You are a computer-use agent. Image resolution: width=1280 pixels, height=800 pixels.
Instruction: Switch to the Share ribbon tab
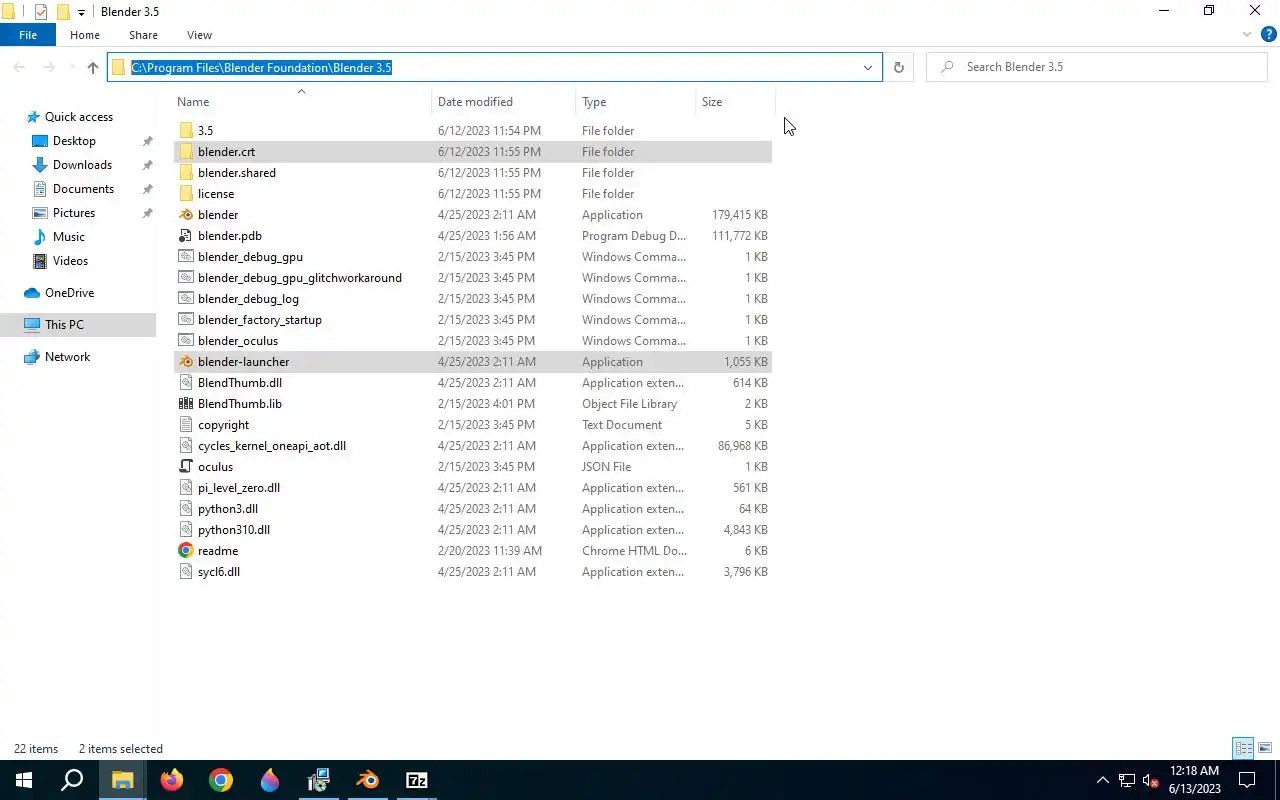[143, 35]
